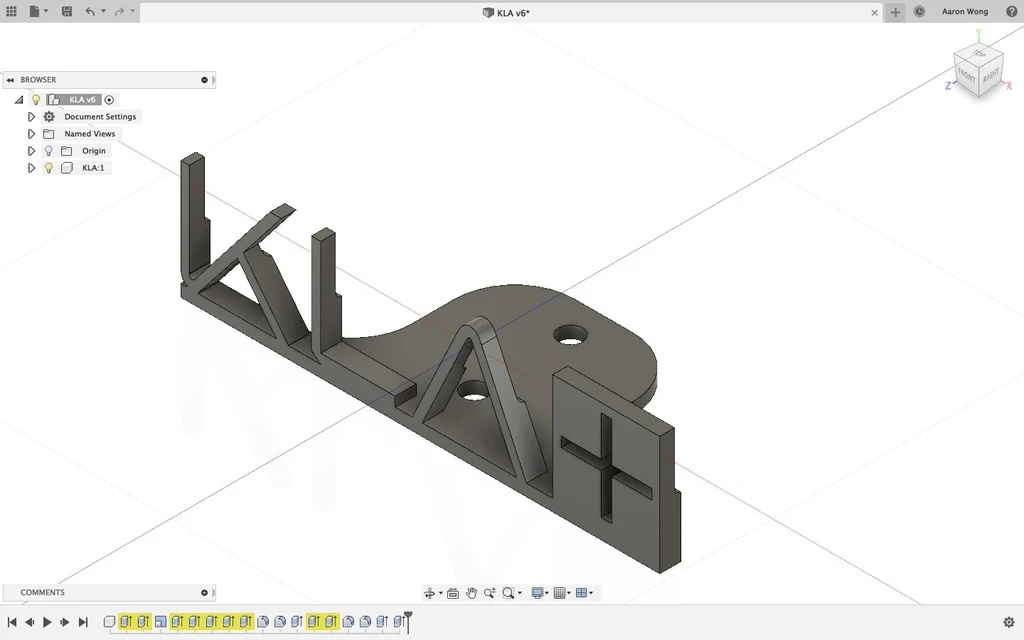The width and height of the screenshot is (1024, 640).
Task: Step back one timeline feature
Action: [x=29, y=622]
